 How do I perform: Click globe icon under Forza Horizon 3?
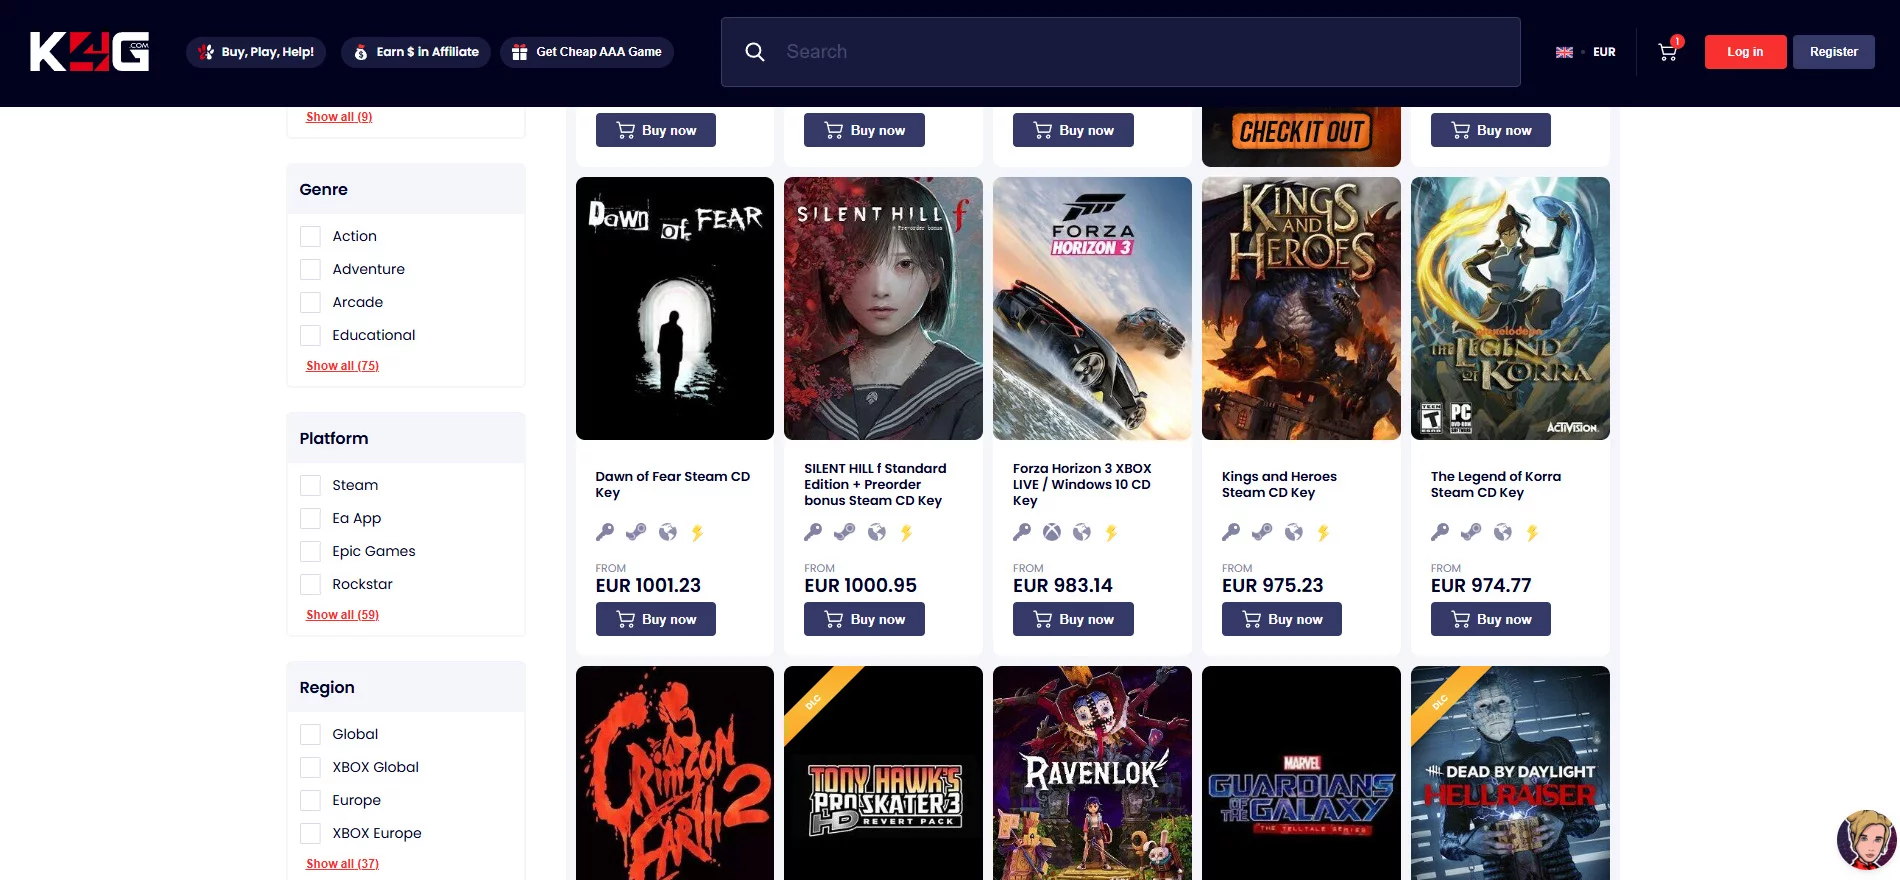click(1082, 532)
